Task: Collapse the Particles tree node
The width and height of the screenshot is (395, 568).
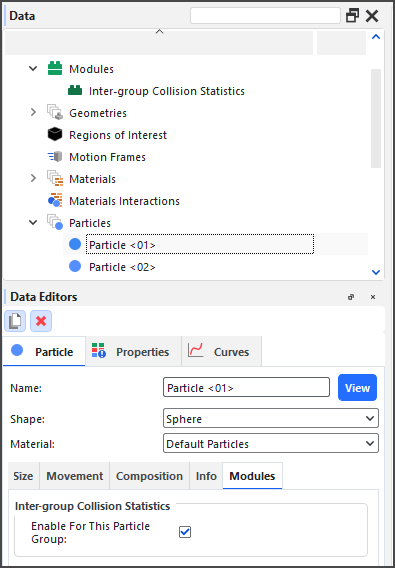Action: (x=33, y=222)
